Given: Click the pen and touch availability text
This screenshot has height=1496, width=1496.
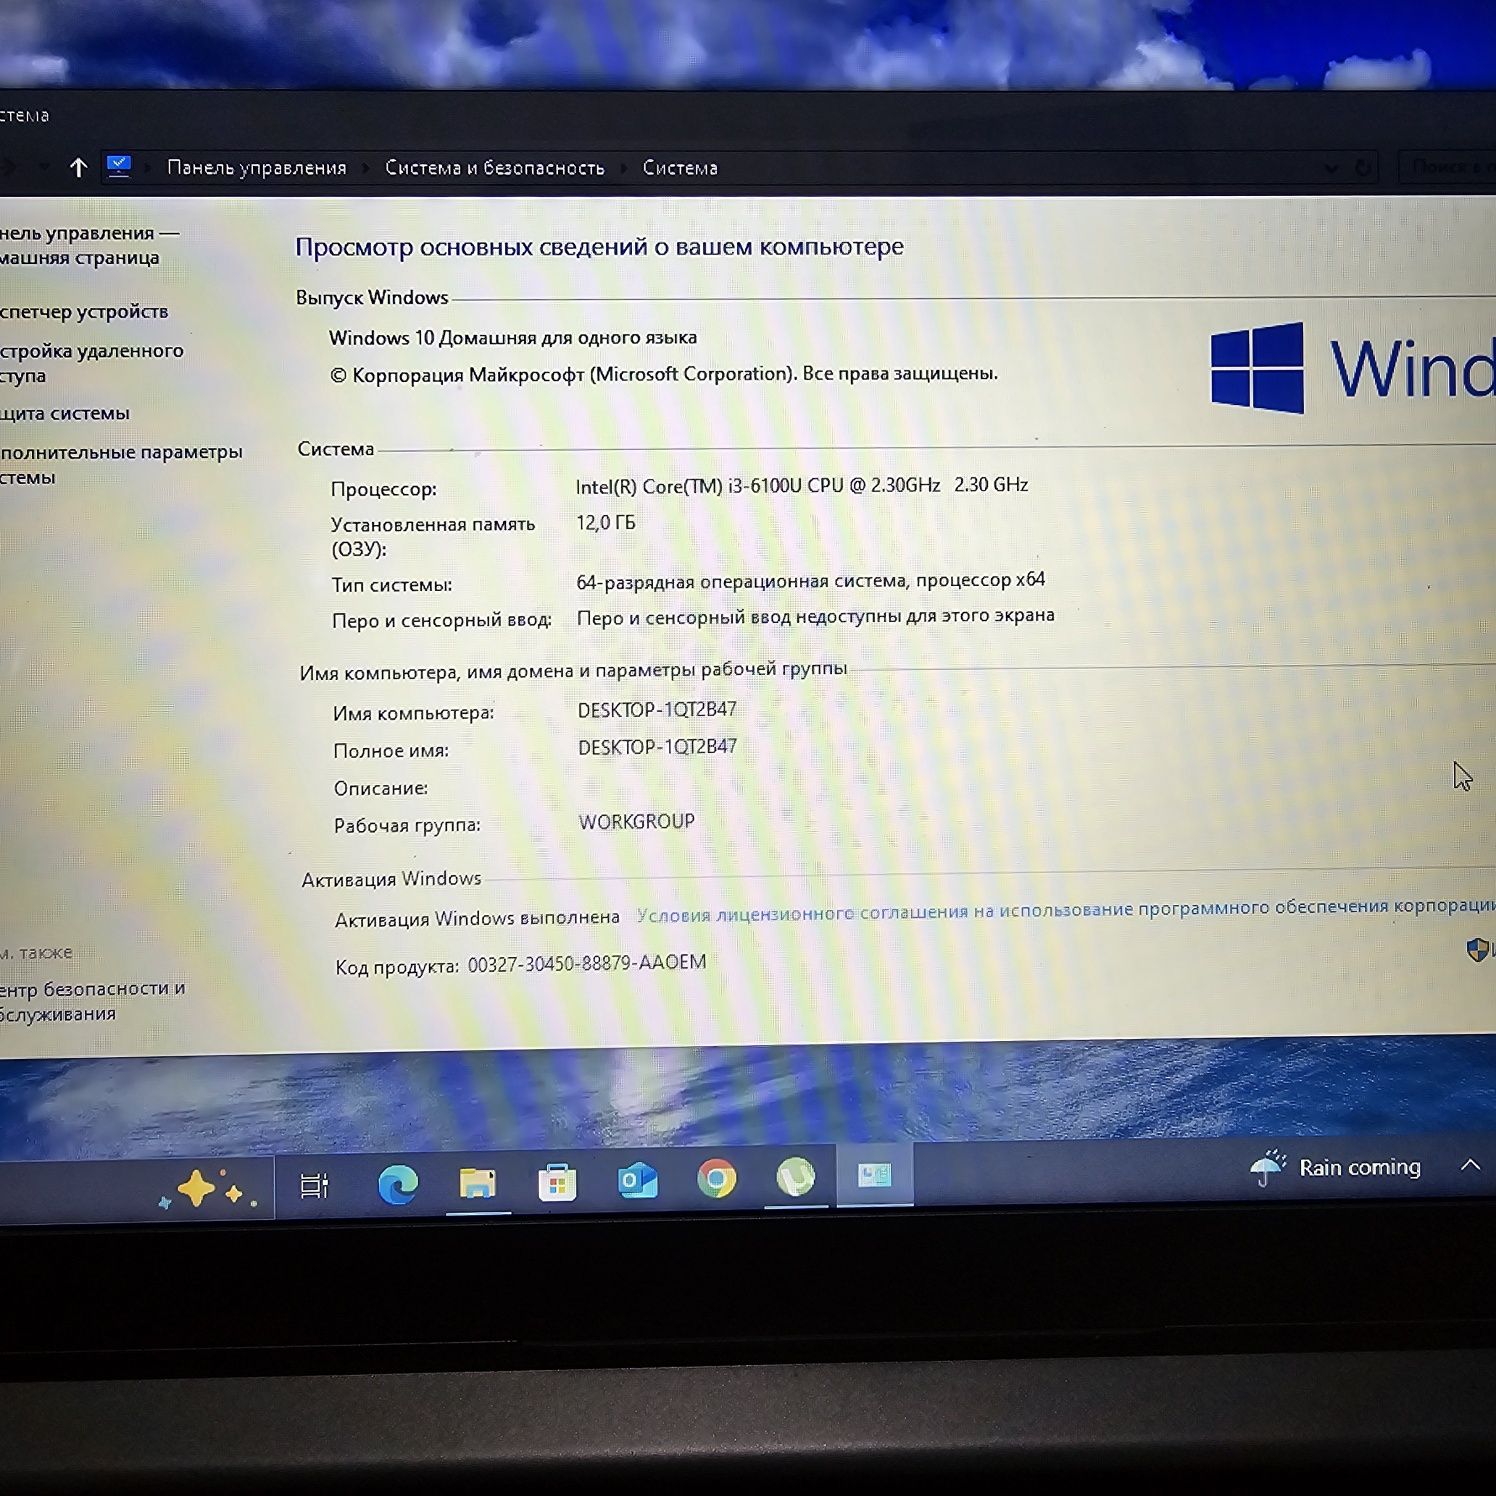Looking at the screenshot, I should pos(816,617).
